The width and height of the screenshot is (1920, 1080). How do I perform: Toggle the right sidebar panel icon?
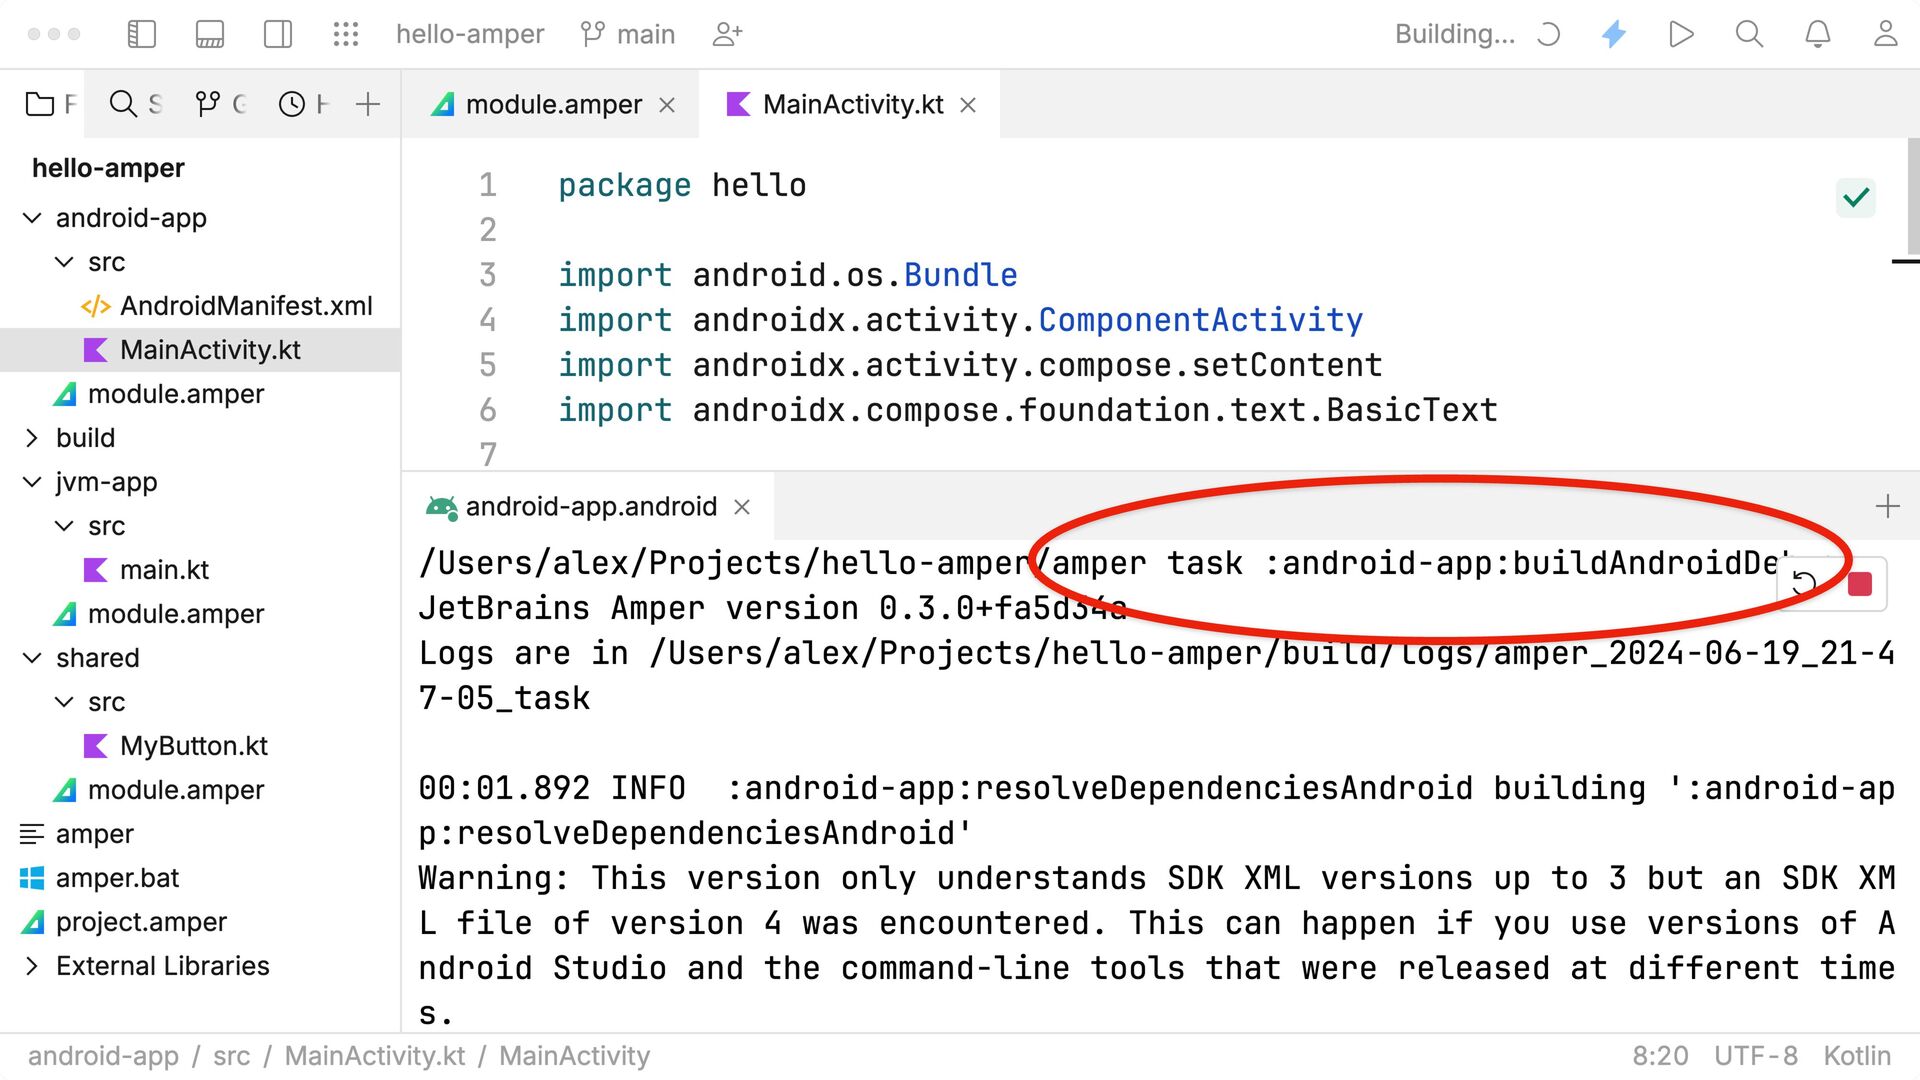click(278, 34)
